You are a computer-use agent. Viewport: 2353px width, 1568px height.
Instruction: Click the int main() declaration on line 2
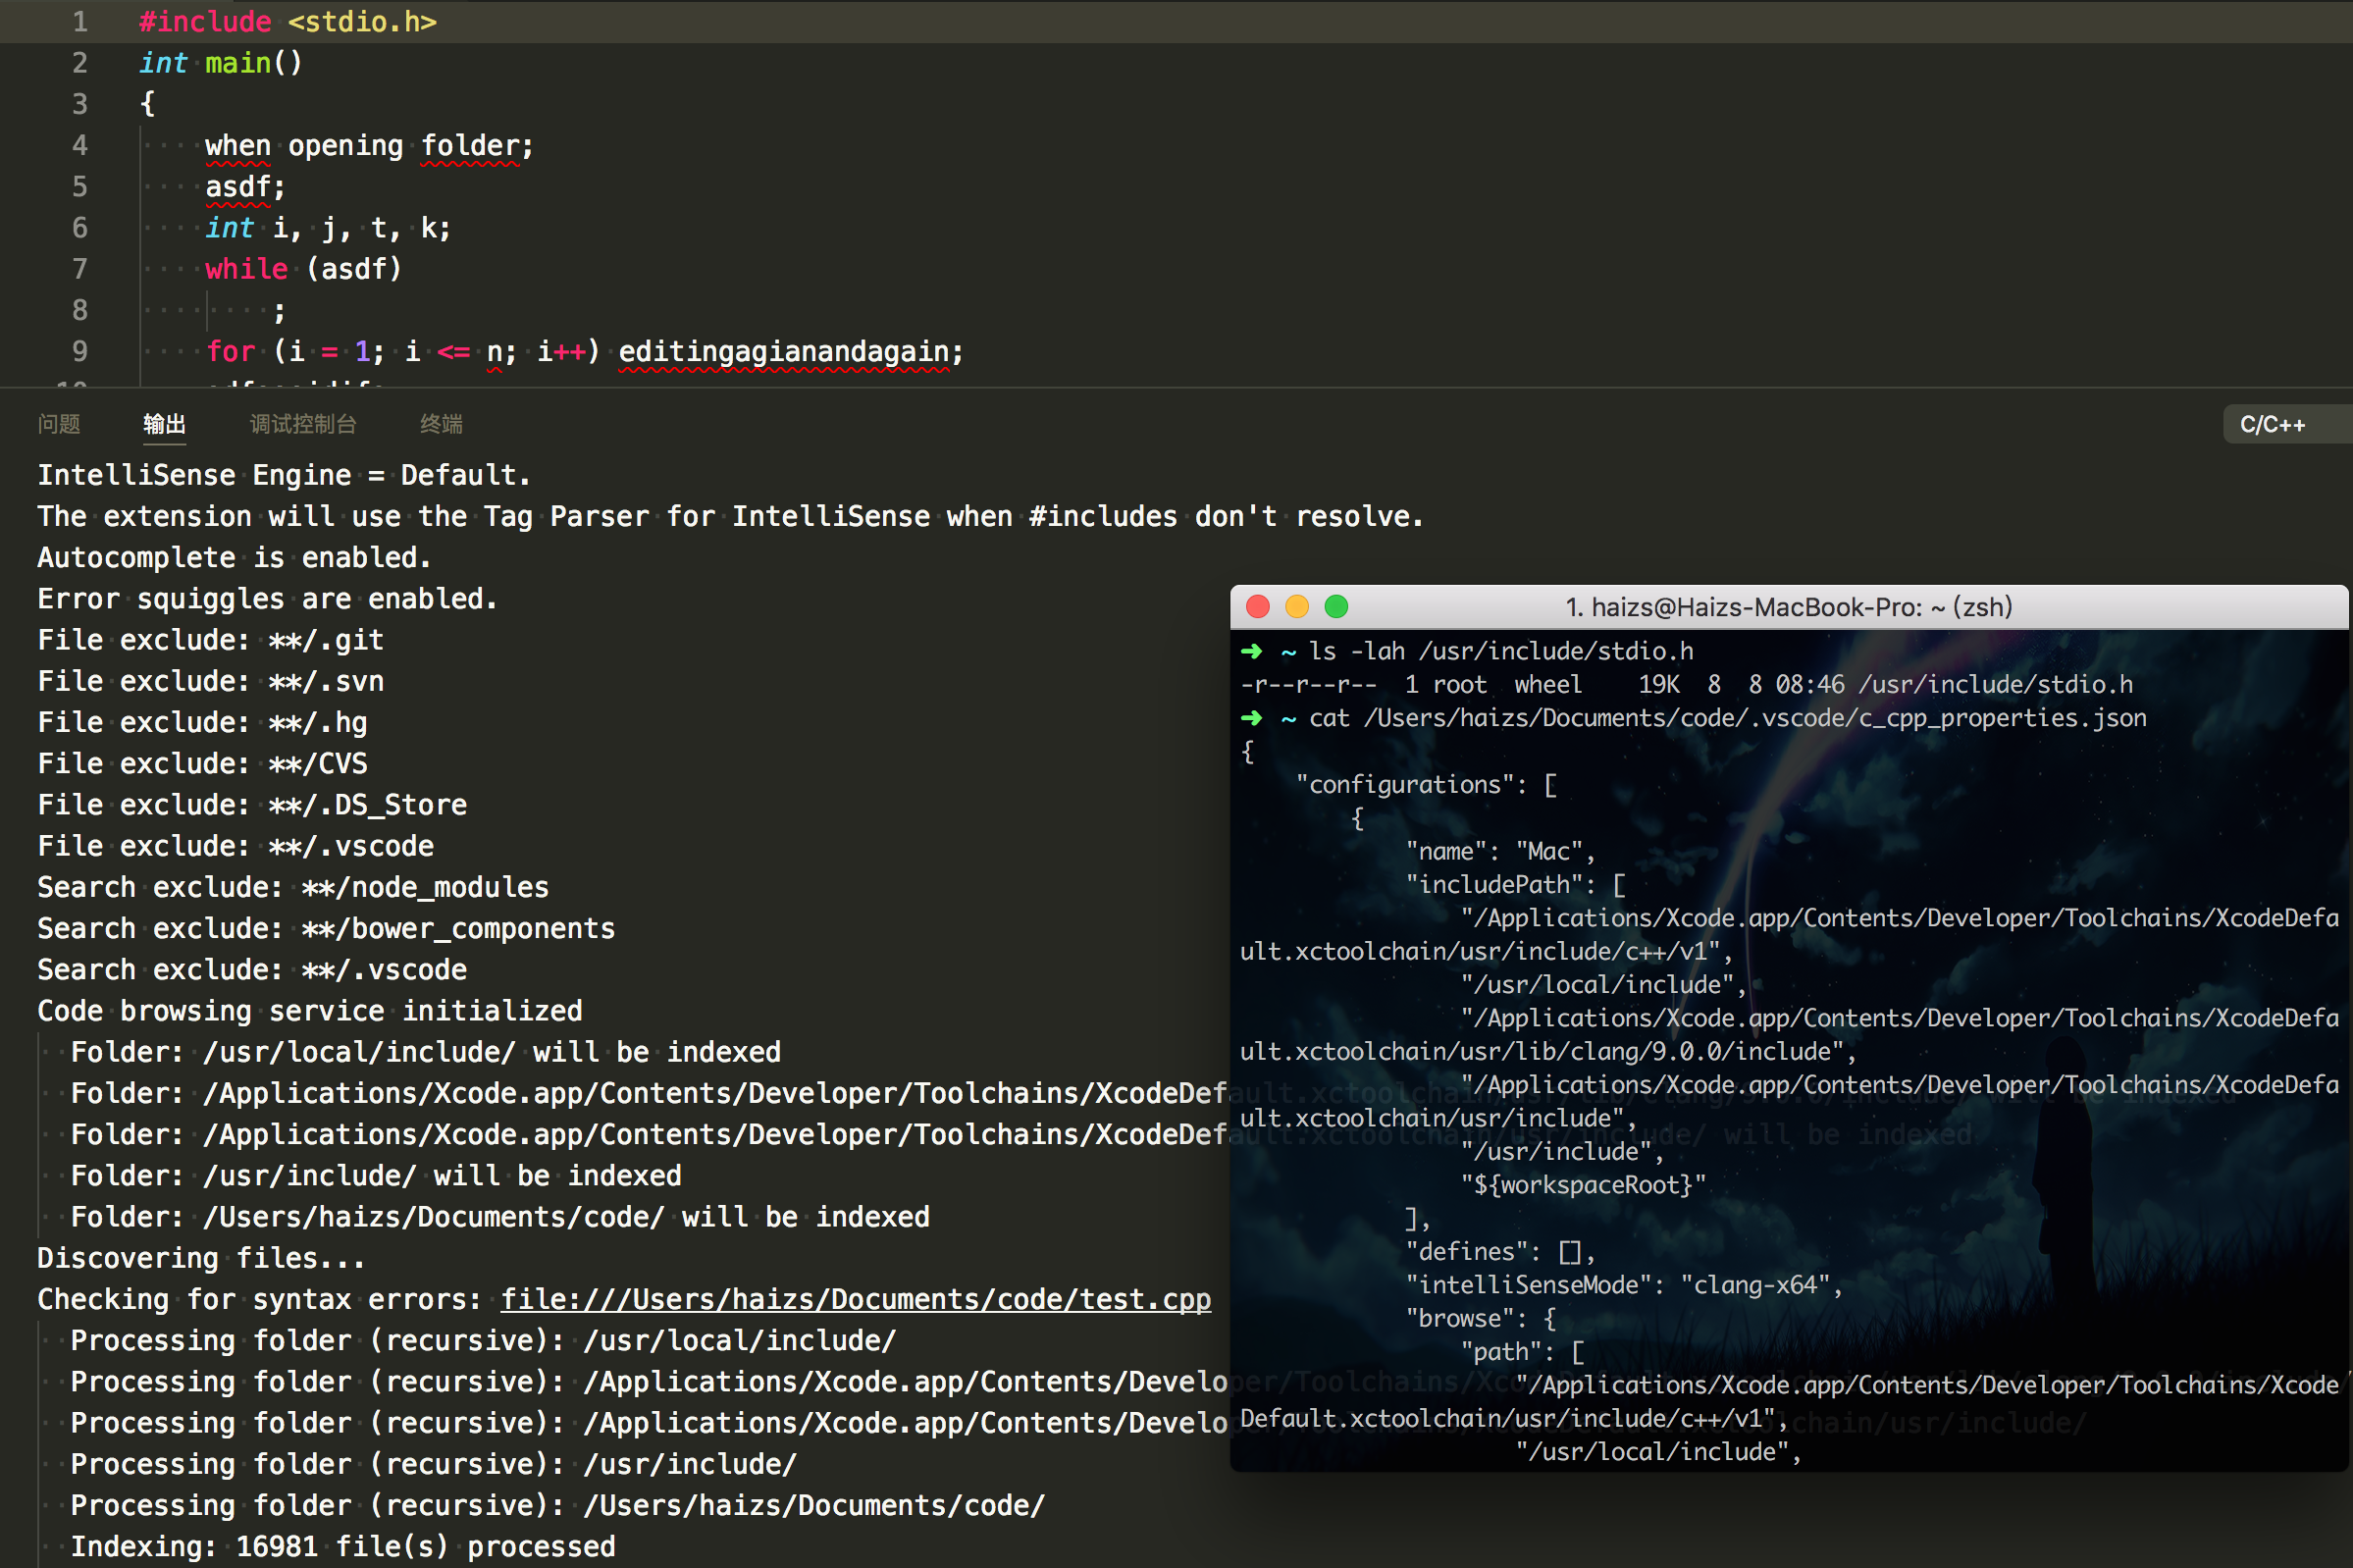tap(218, 62)
